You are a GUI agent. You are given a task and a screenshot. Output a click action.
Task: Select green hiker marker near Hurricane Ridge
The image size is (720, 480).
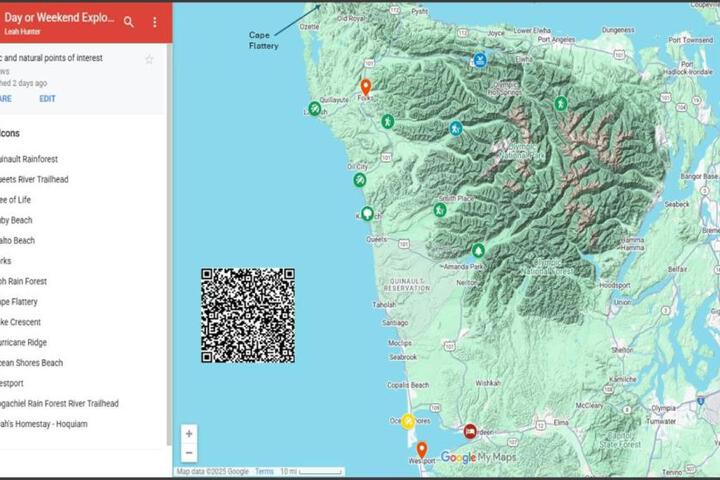pyautogui.click(x=561, y=103)
